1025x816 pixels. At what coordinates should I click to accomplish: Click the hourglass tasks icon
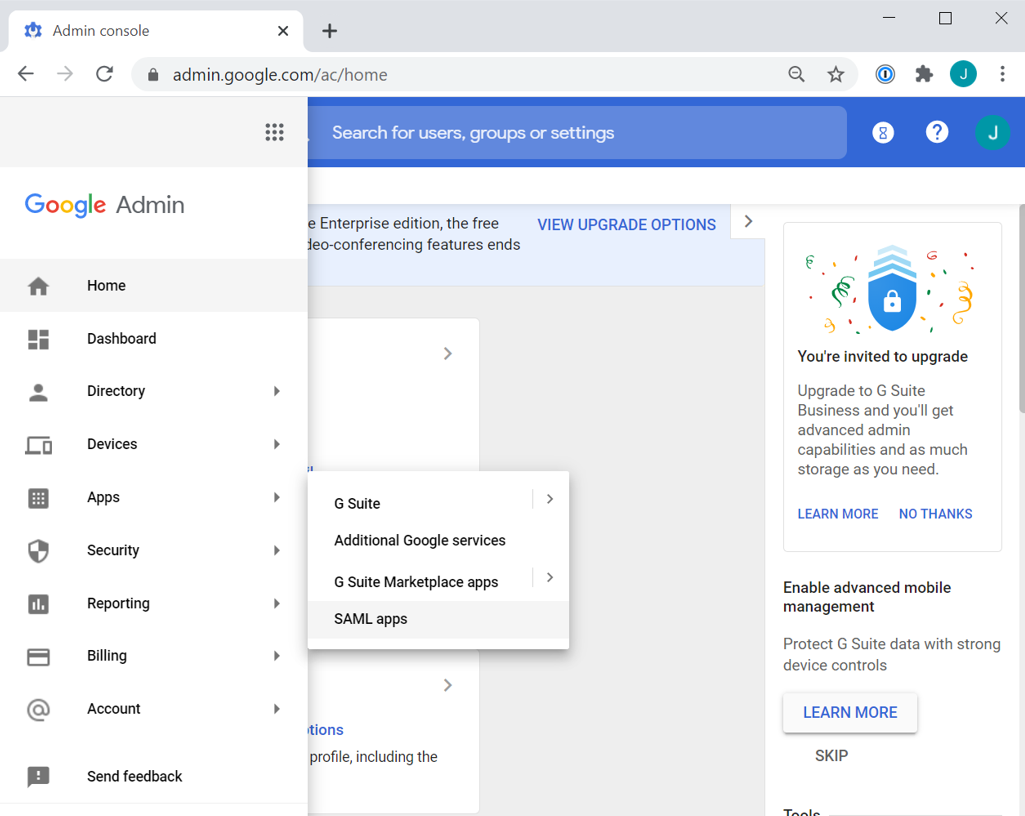882,132
